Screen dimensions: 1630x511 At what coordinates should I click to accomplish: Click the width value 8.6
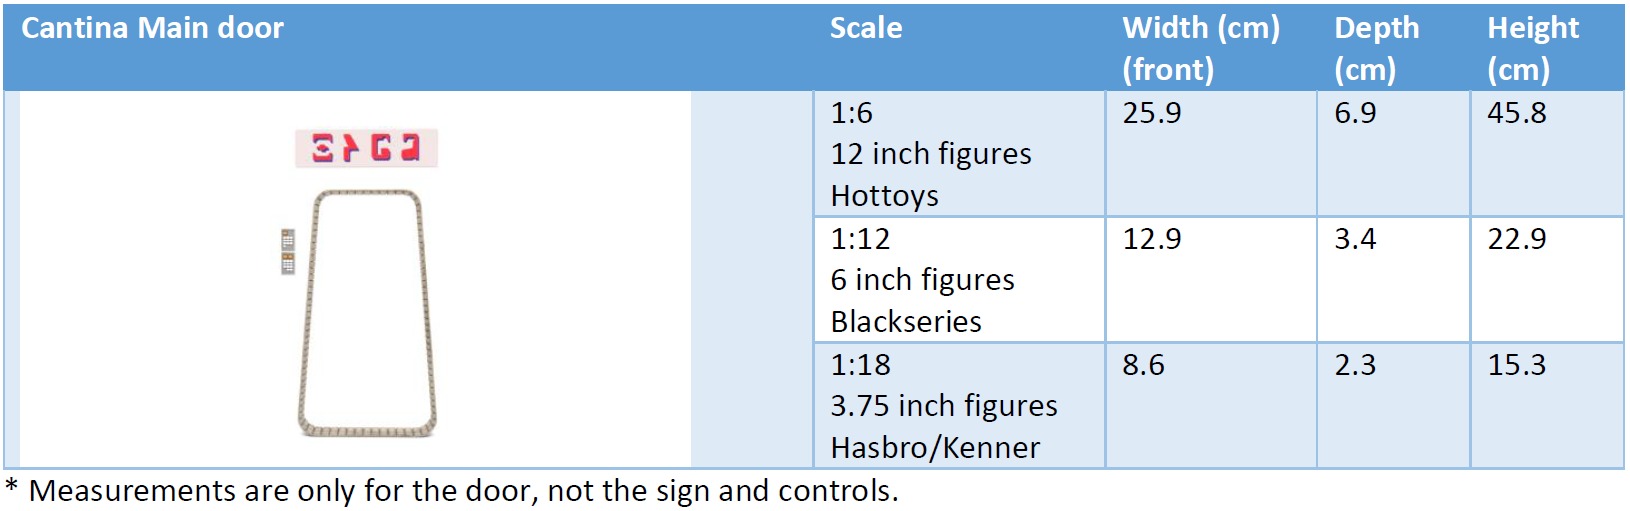[1143, 365]
